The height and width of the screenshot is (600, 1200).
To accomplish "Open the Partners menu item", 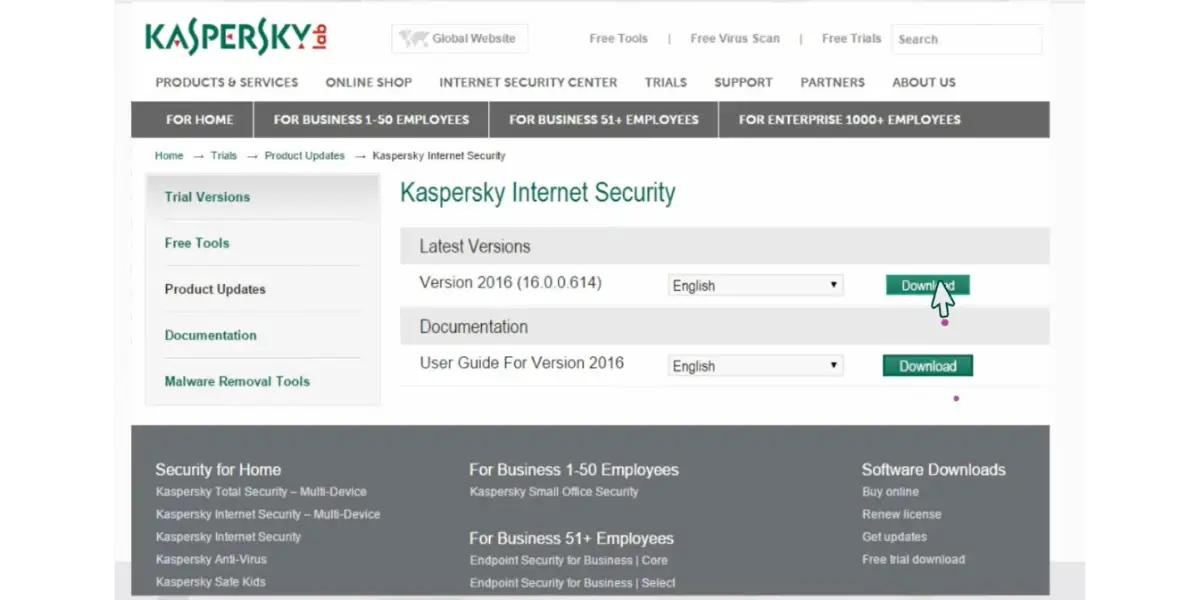I will point(832,82).
